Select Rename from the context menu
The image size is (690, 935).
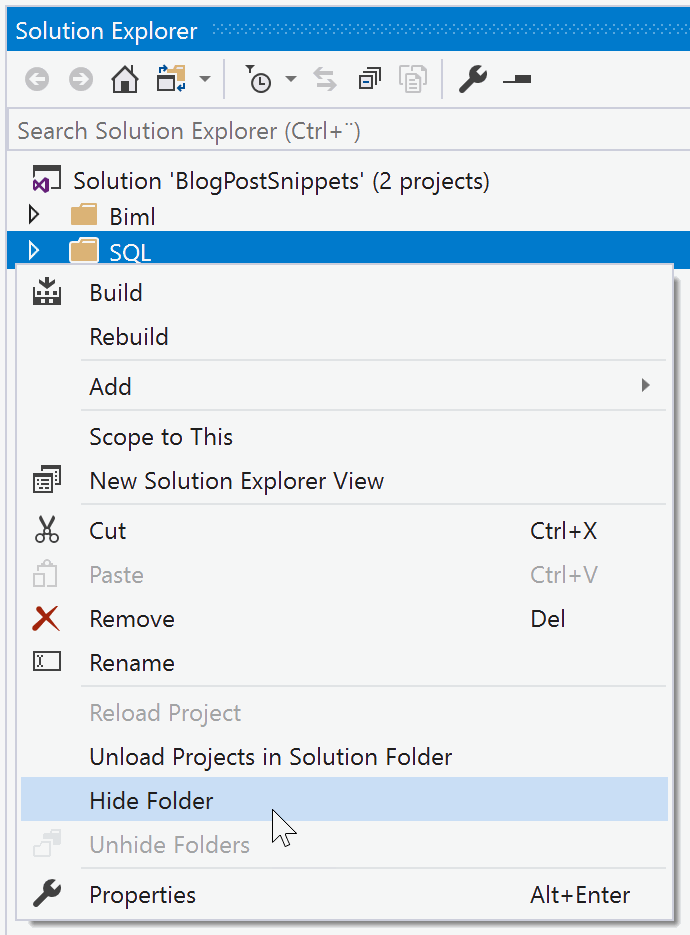pyautogui.click(x=131, y=663)
